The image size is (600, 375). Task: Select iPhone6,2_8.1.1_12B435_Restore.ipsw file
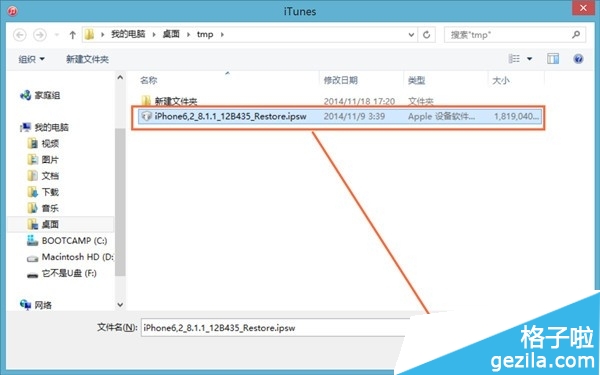click(339, 116)
